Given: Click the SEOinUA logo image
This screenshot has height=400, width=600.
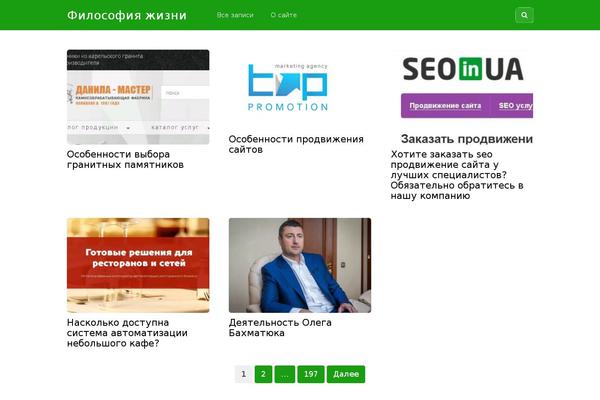Looking at the screenshot, I should click(463, 69).
